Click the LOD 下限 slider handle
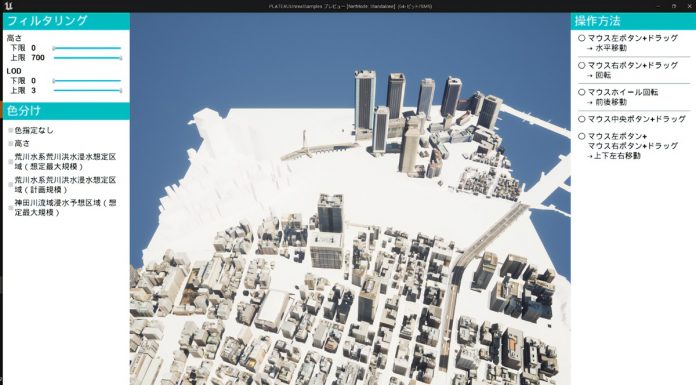696x385 pixels. (54, 81)
